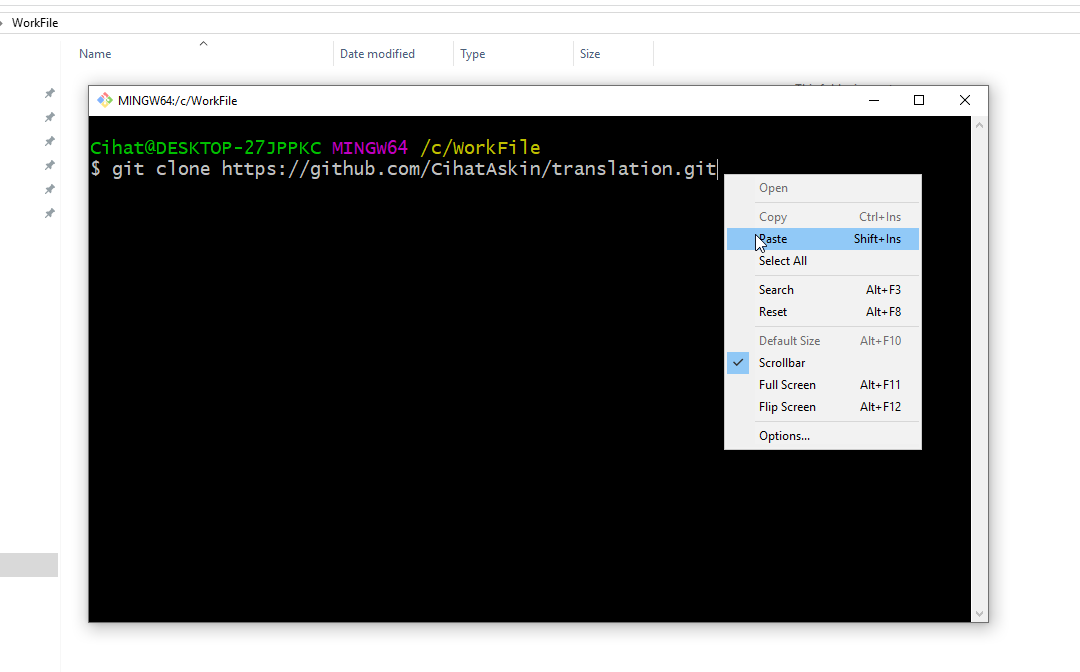Click the Cihat@DESKTOP-27JPPKC prompt text

[x=205, y=148]
